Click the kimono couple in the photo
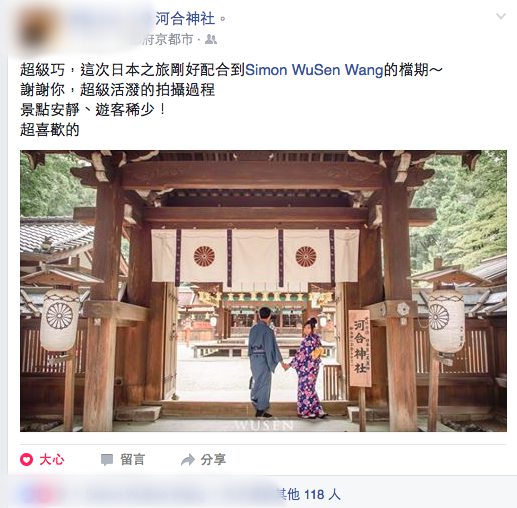This screenshot has width=517, height=508. pyautogui.click(x=287, y=363)
